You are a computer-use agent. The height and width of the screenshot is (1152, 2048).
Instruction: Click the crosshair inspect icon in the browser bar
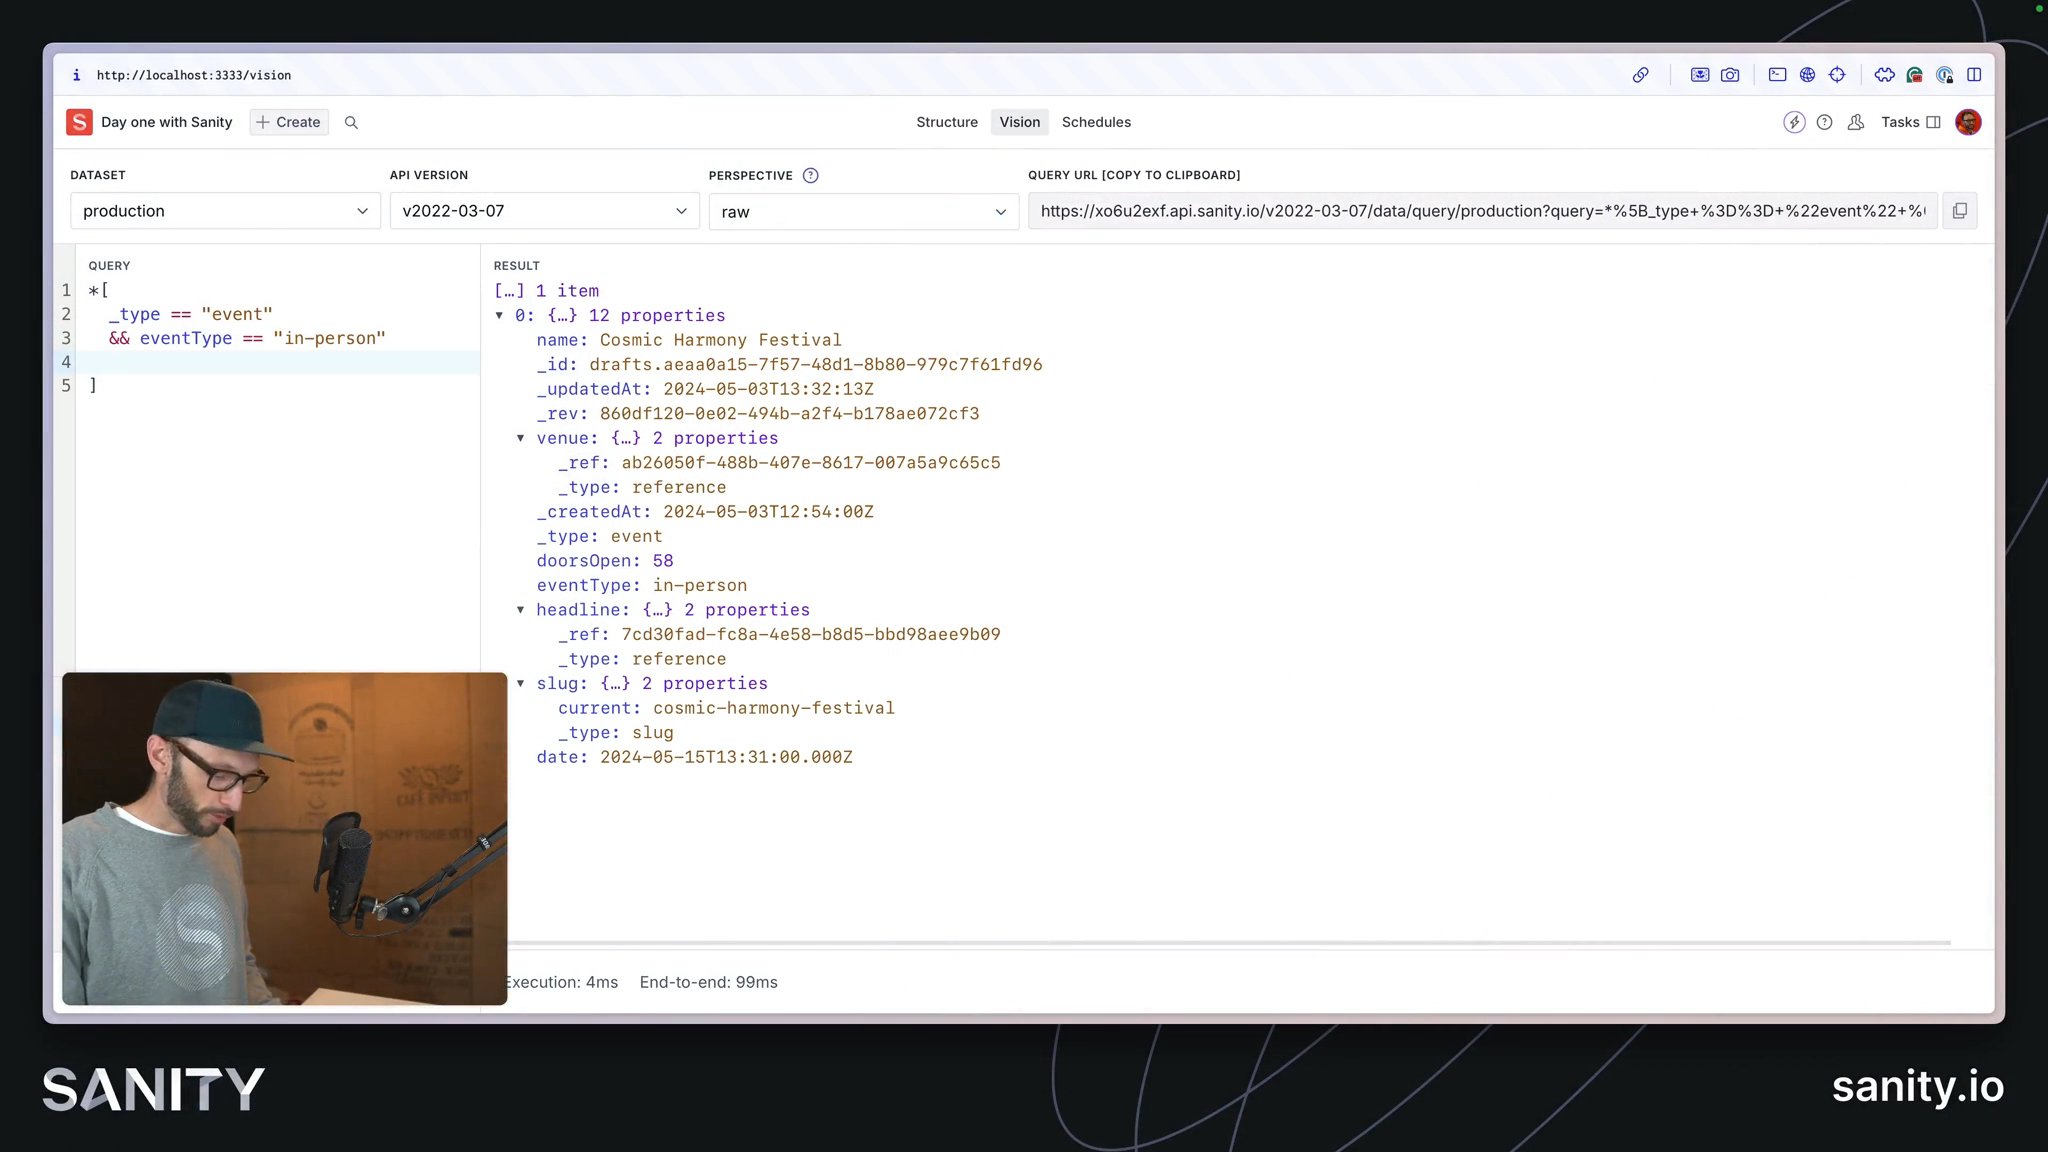1837,75
